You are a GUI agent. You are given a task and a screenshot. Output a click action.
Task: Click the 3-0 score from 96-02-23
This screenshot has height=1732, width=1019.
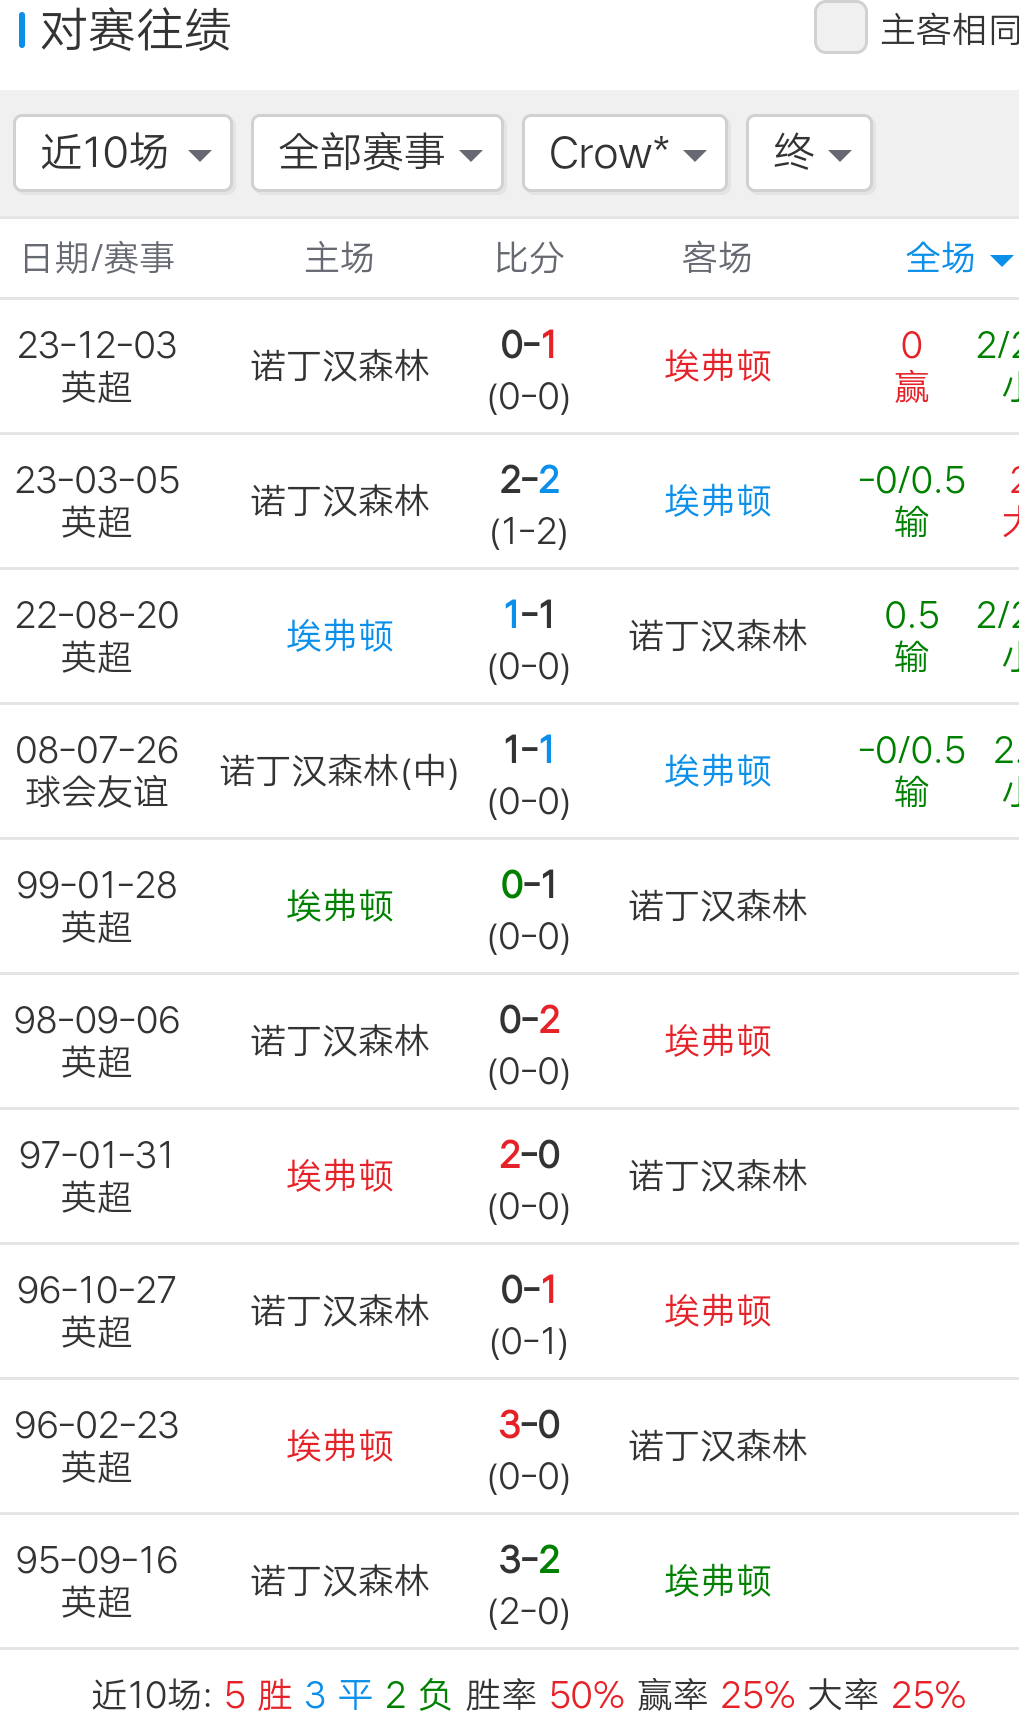529,1426
